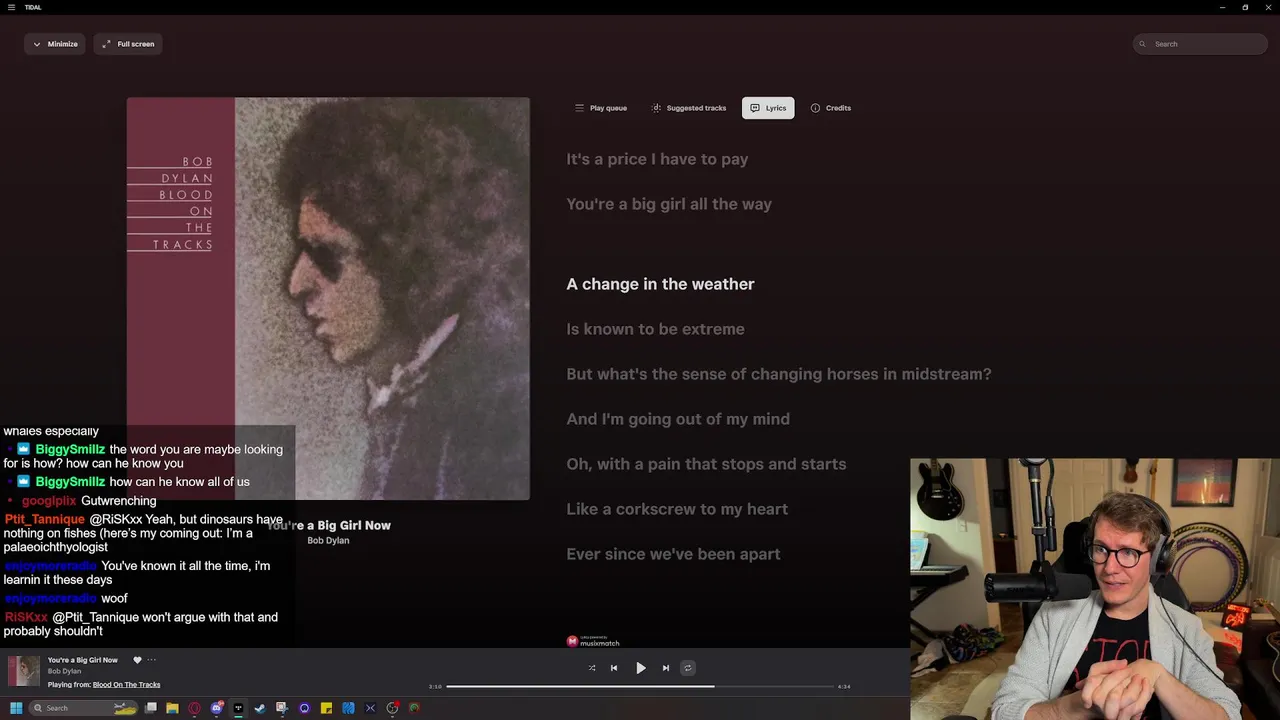Seek along the playback progress bar
The width and height of the screenshot is (1280, 720).
(x=640, y=686)
